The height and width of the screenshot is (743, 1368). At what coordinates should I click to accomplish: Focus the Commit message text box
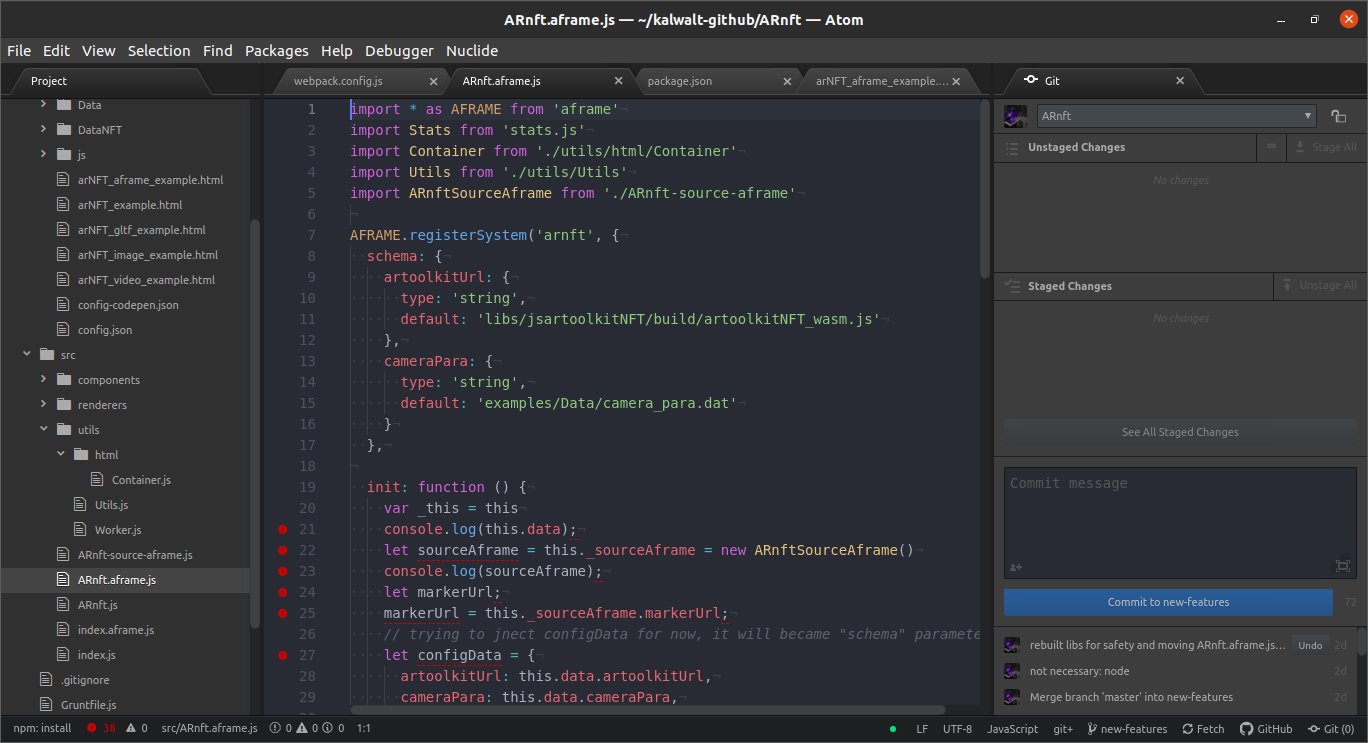[x=1180, y=523]
